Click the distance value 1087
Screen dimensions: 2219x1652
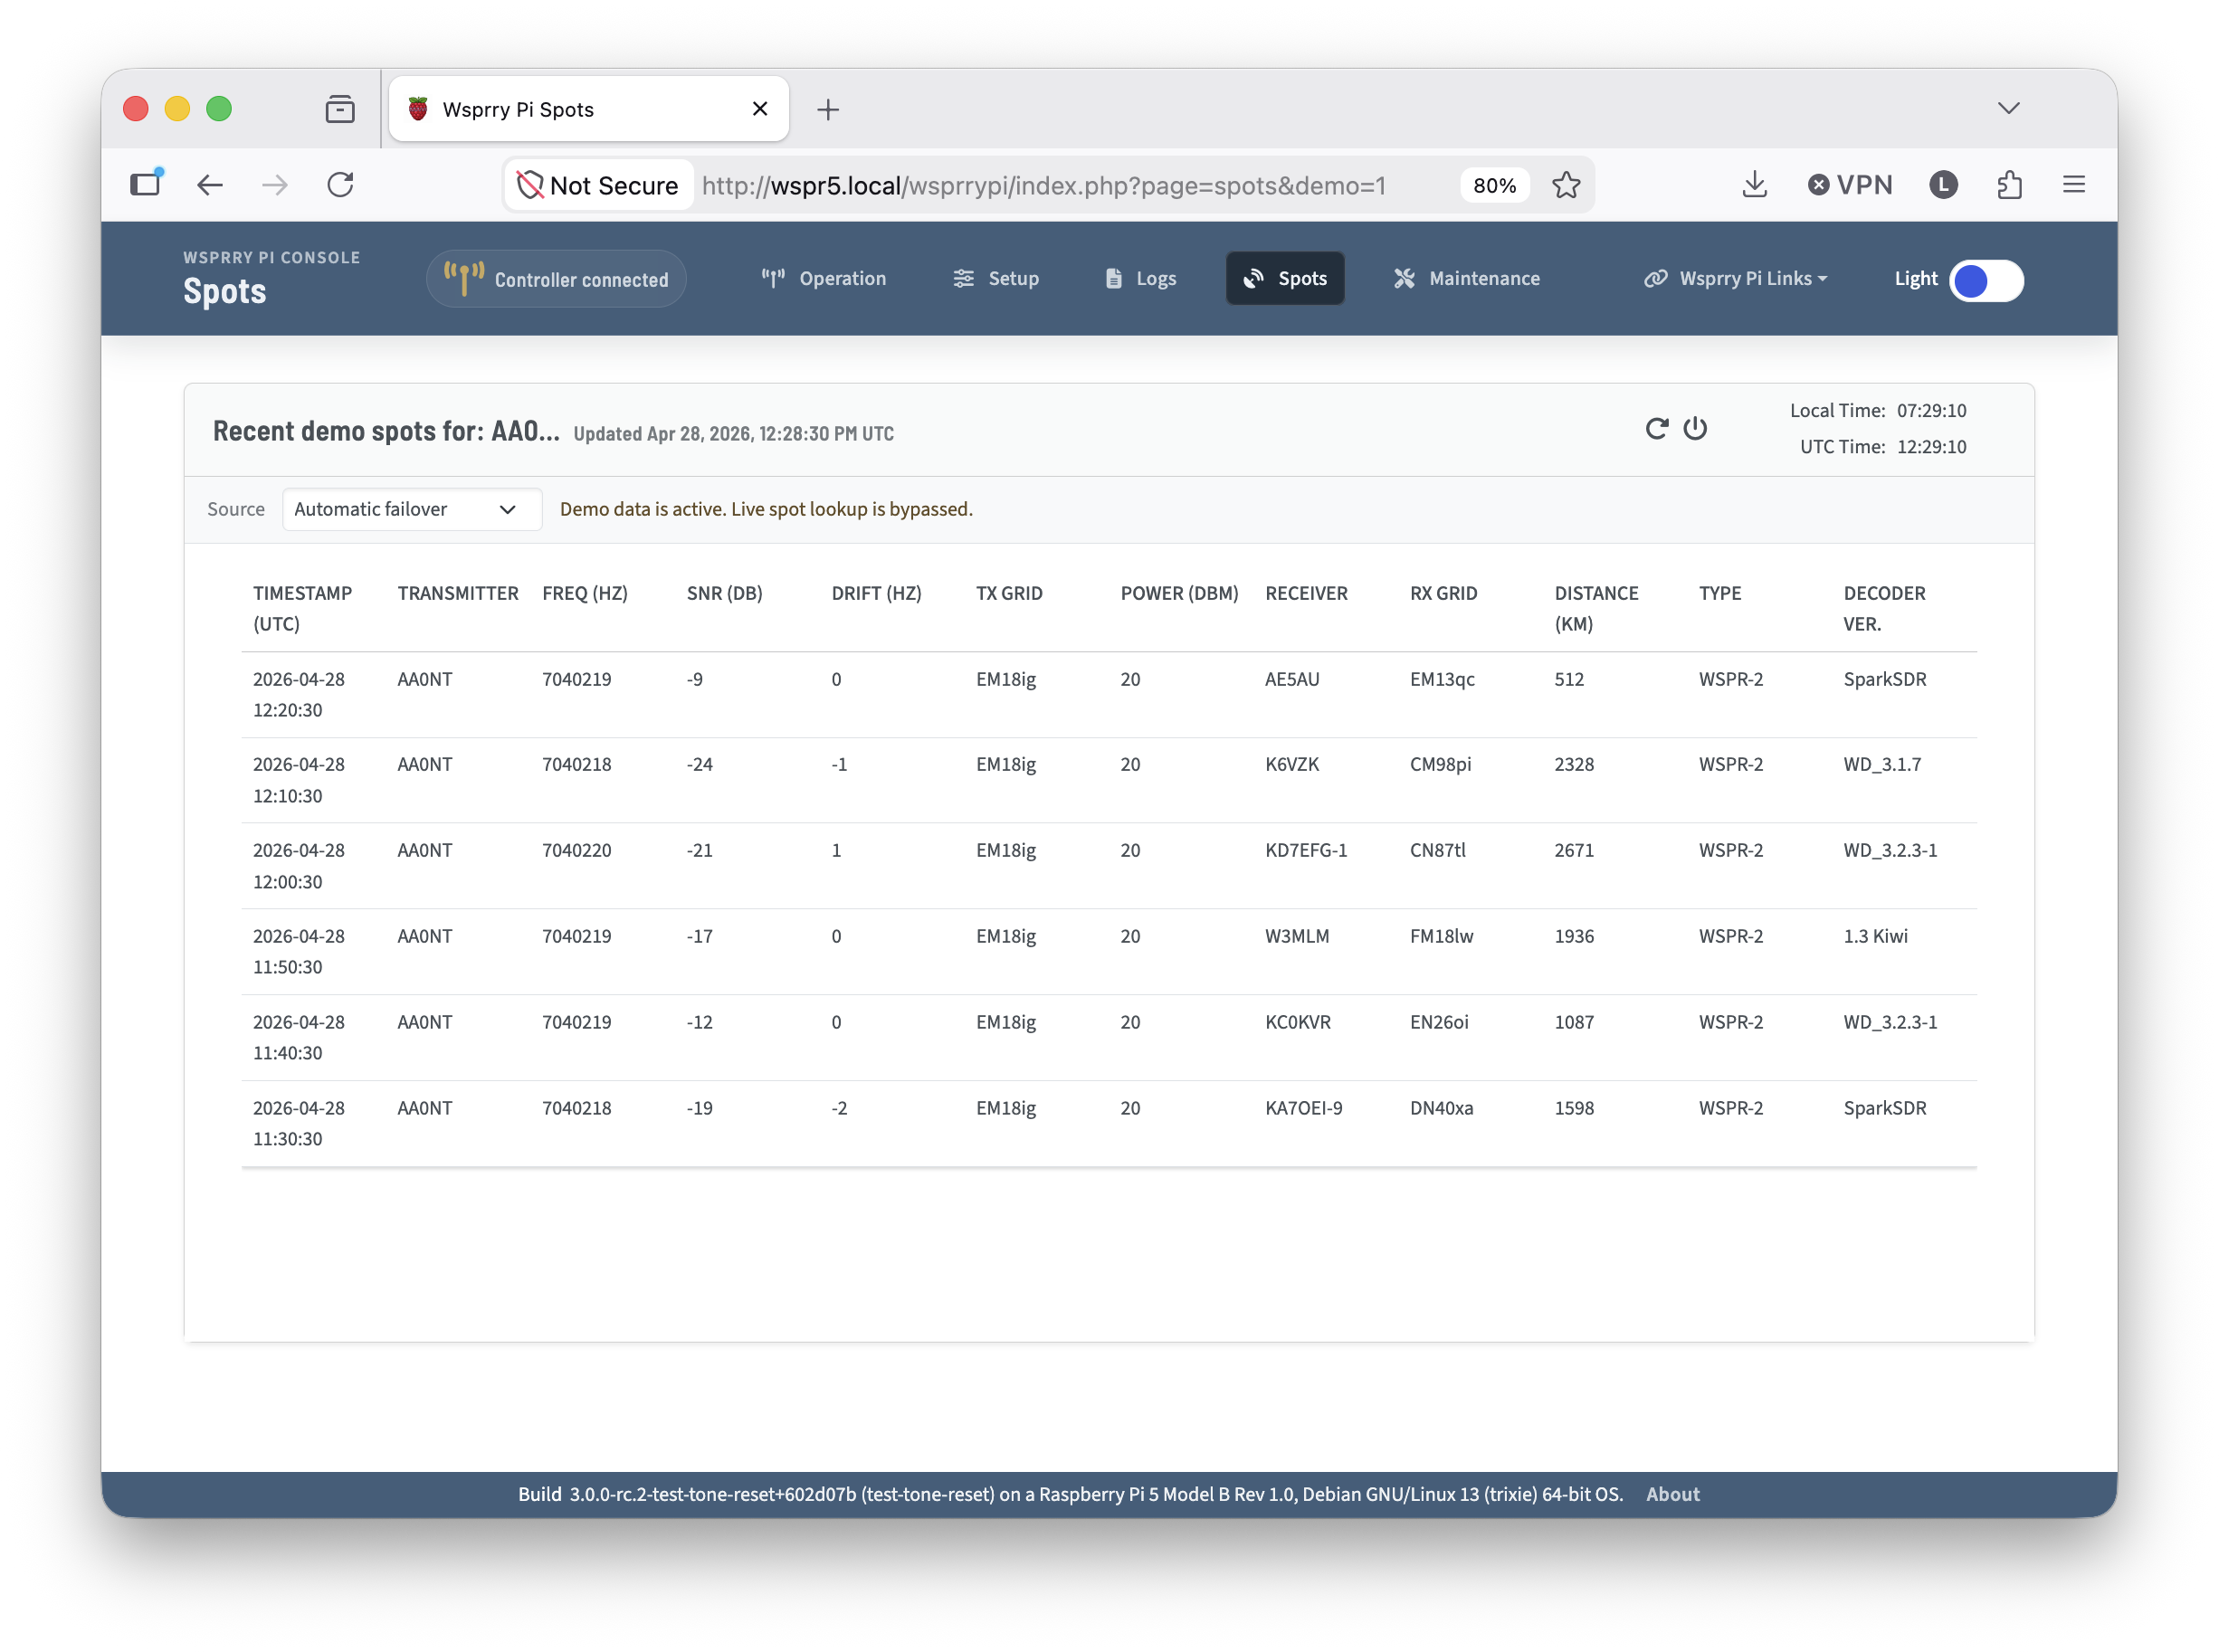coord(1574,1022)
